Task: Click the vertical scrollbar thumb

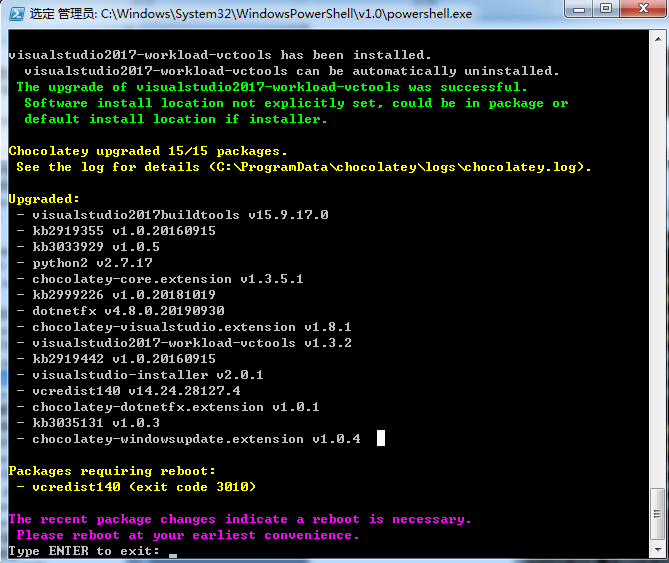Action: point(658,514)
